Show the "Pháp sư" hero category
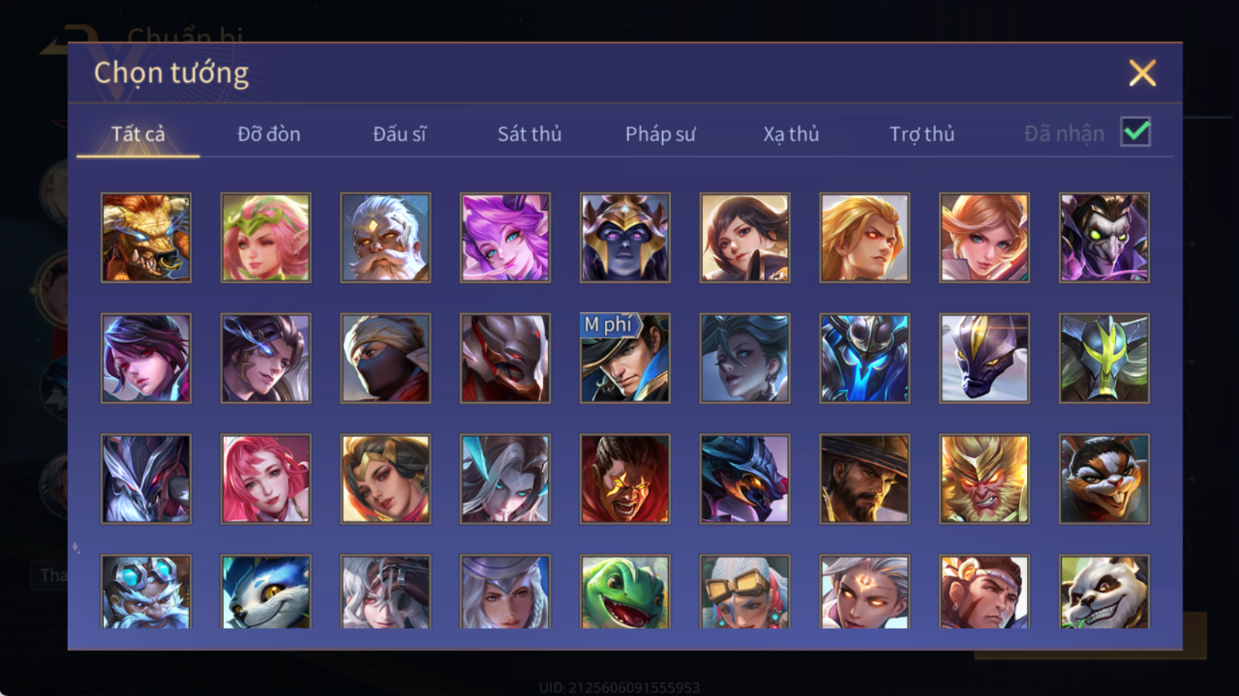 pyautogui.click(x=660, y=134)
